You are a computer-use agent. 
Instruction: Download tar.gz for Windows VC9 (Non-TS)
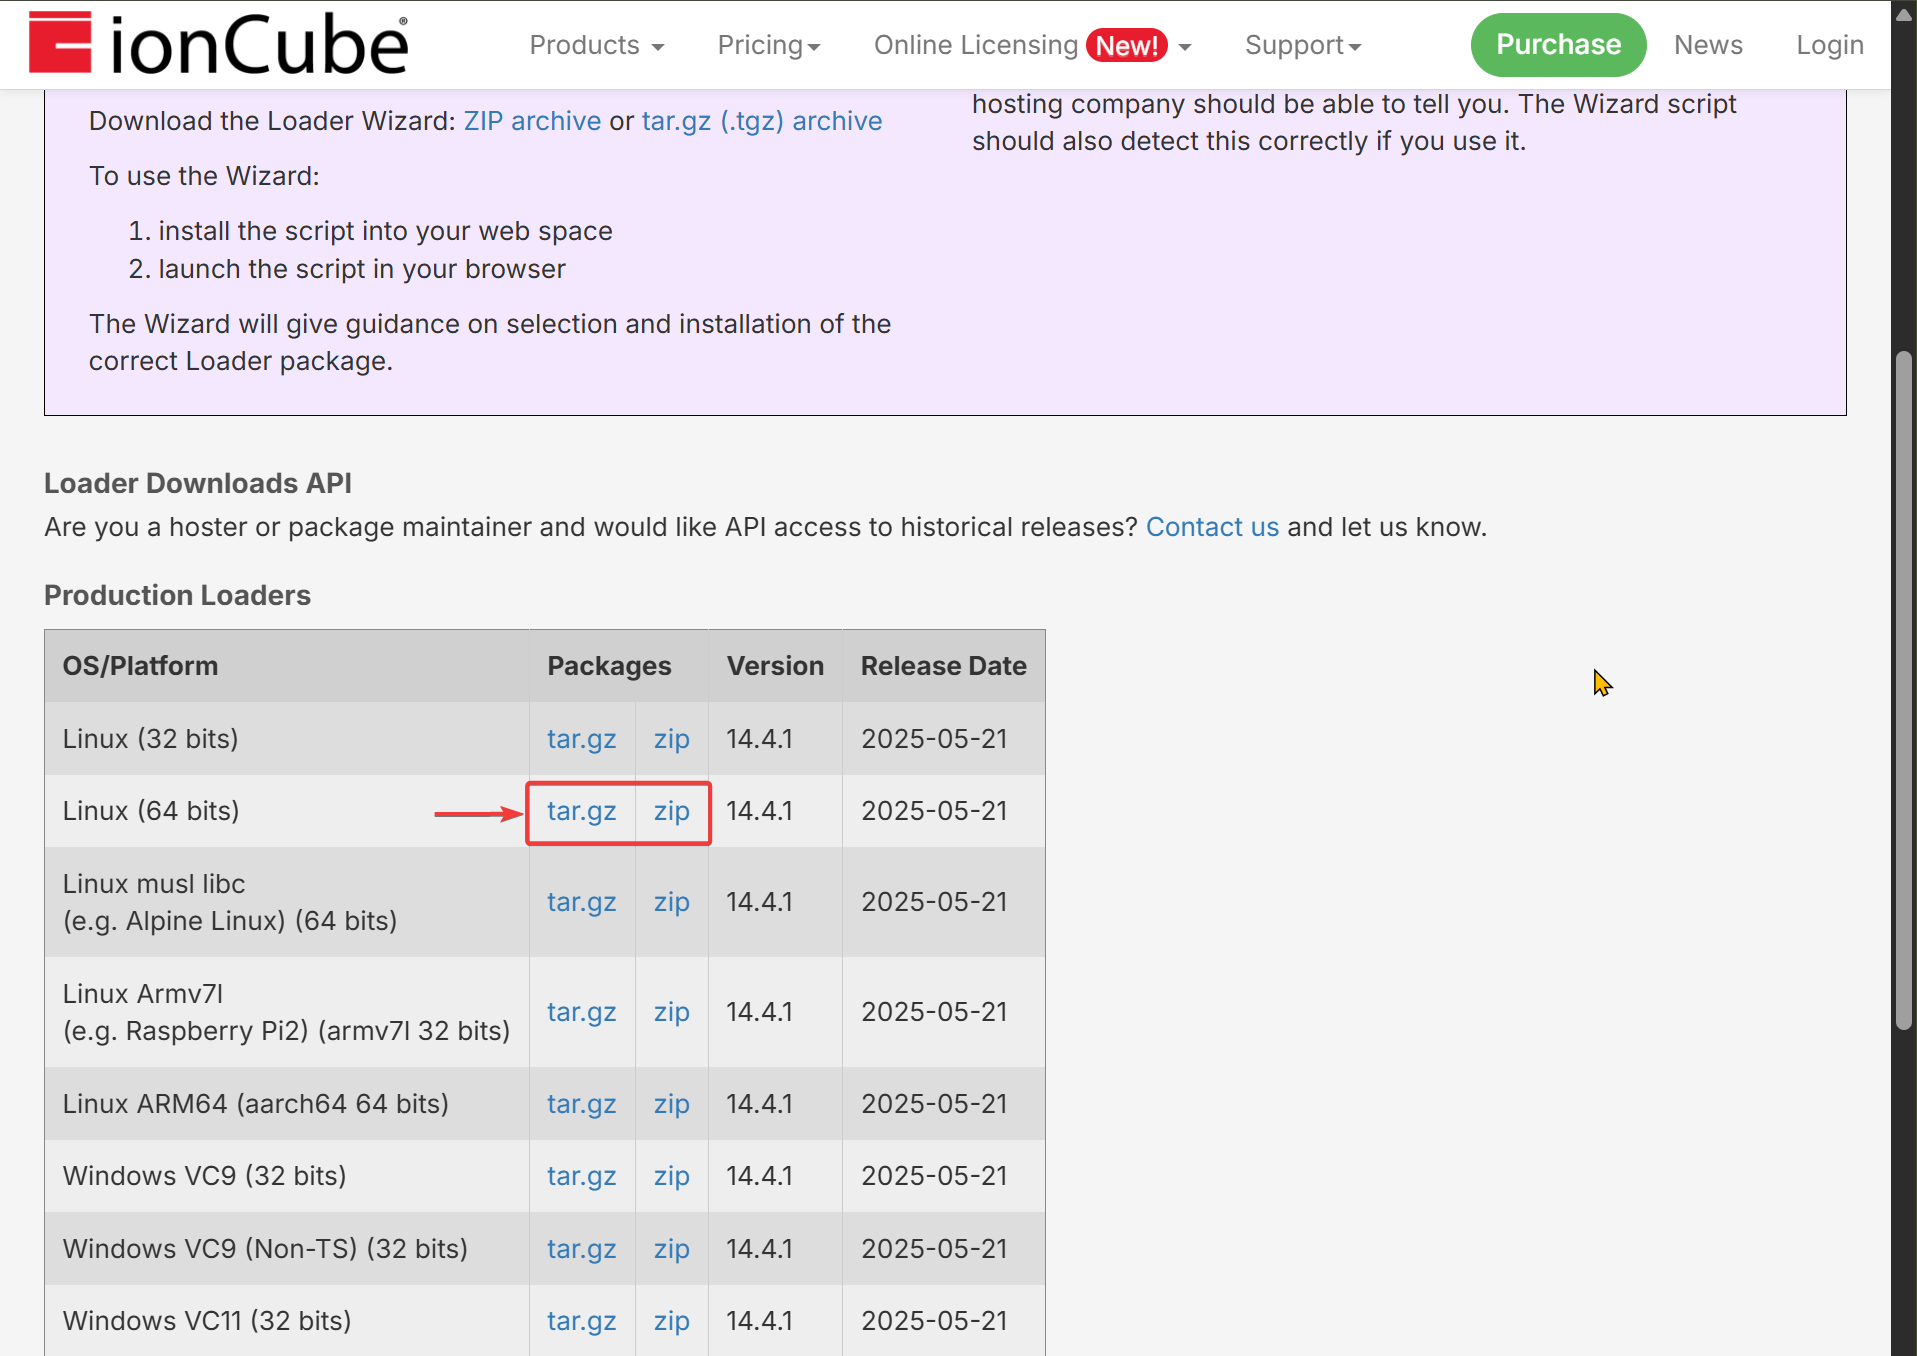click(581, 1249)
